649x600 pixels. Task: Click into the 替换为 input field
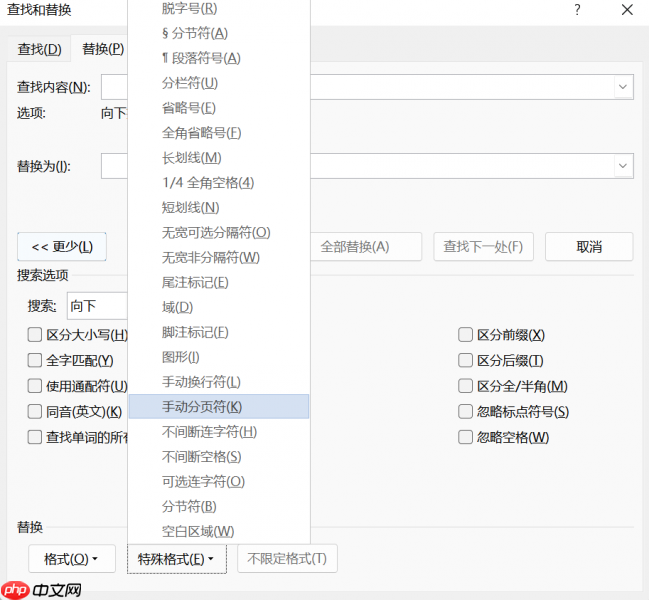[x=367, y=166]
